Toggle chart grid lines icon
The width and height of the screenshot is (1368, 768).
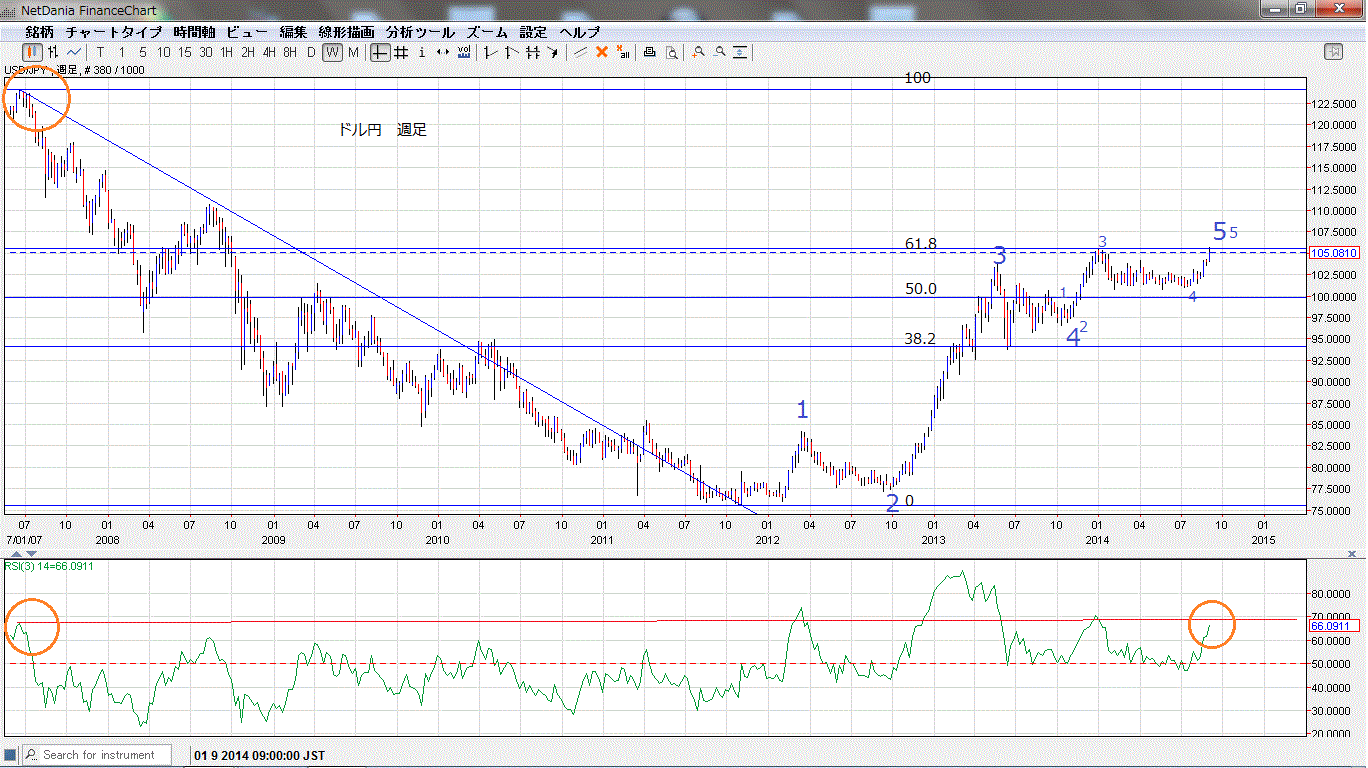(401, 52)
